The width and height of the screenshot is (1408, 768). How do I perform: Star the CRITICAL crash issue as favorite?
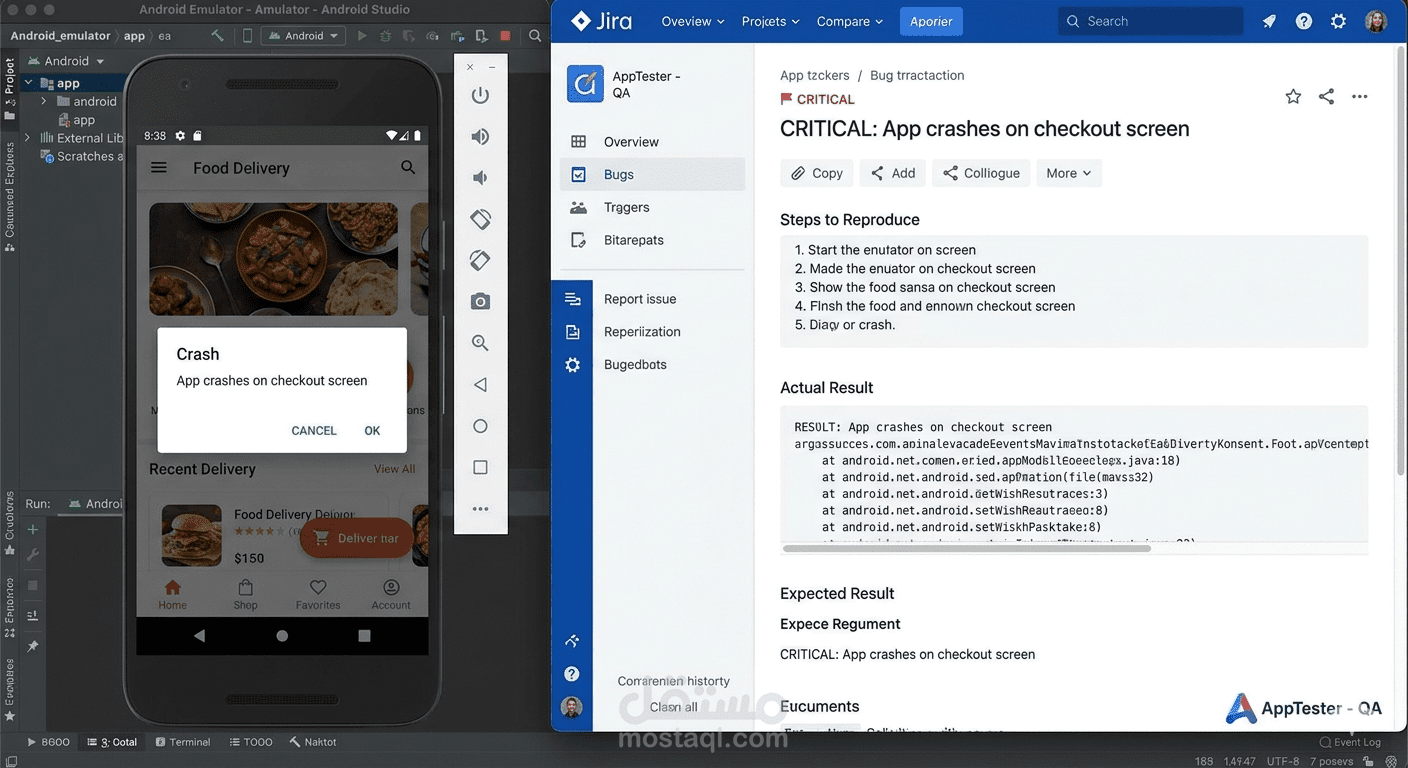coord(1293,96)
